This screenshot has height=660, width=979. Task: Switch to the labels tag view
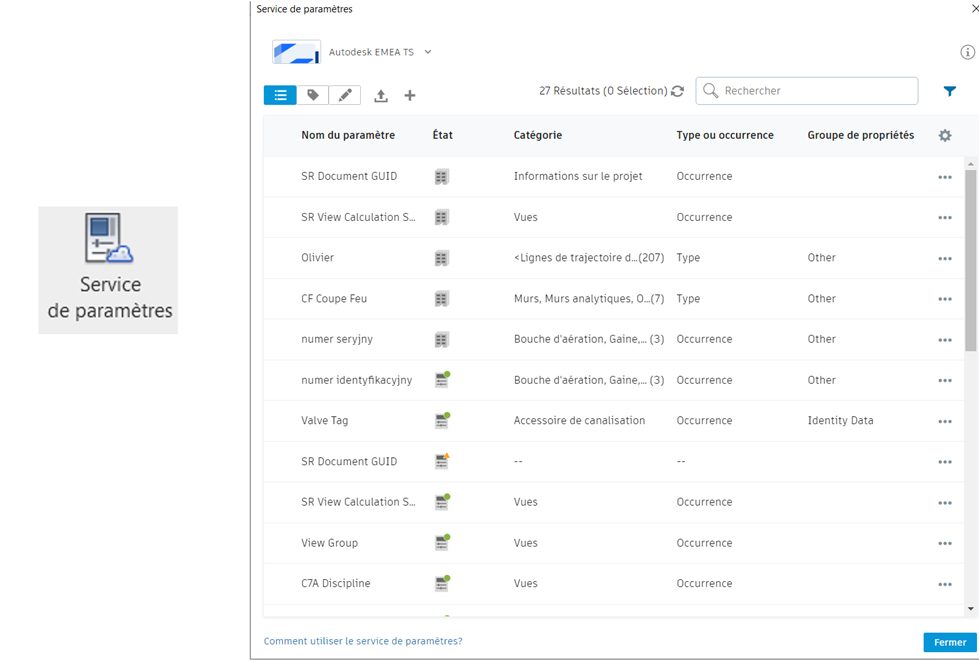tap(313, 95)
